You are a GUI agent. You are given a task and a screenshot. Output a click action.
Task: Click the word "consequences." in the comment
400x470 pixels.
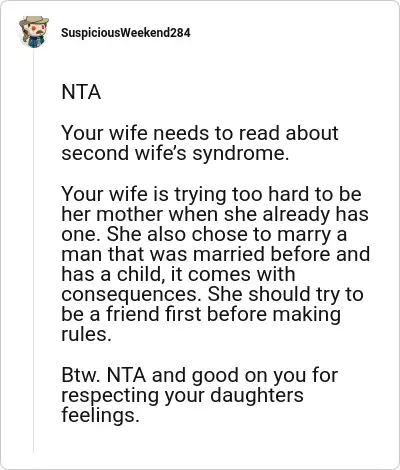click(132, 294)
